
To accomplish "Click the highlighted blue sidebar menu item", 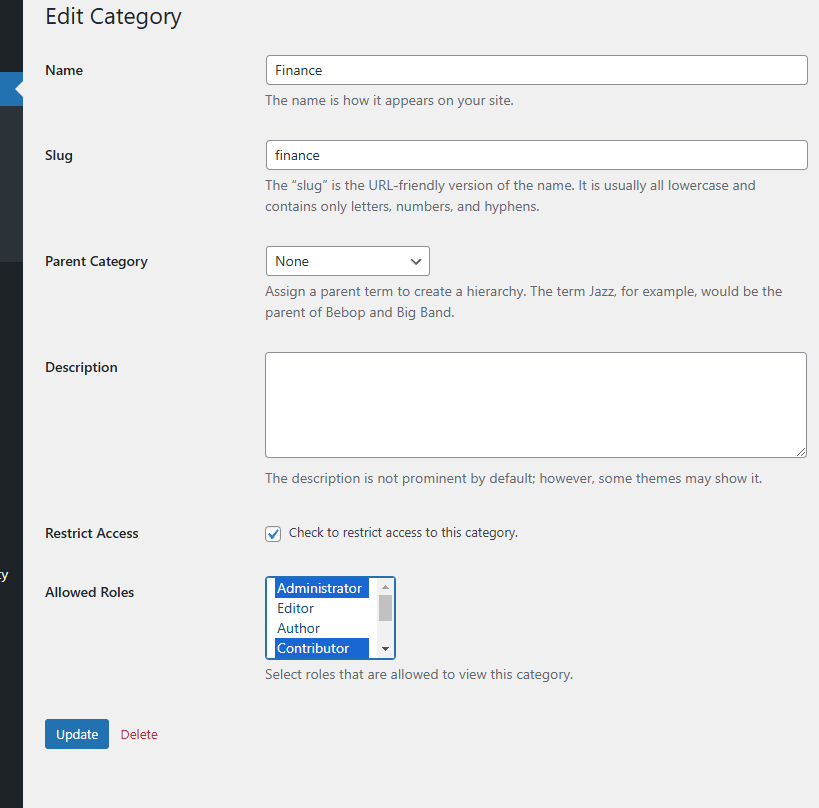I will pyautogui.click(x=10, y=89).
